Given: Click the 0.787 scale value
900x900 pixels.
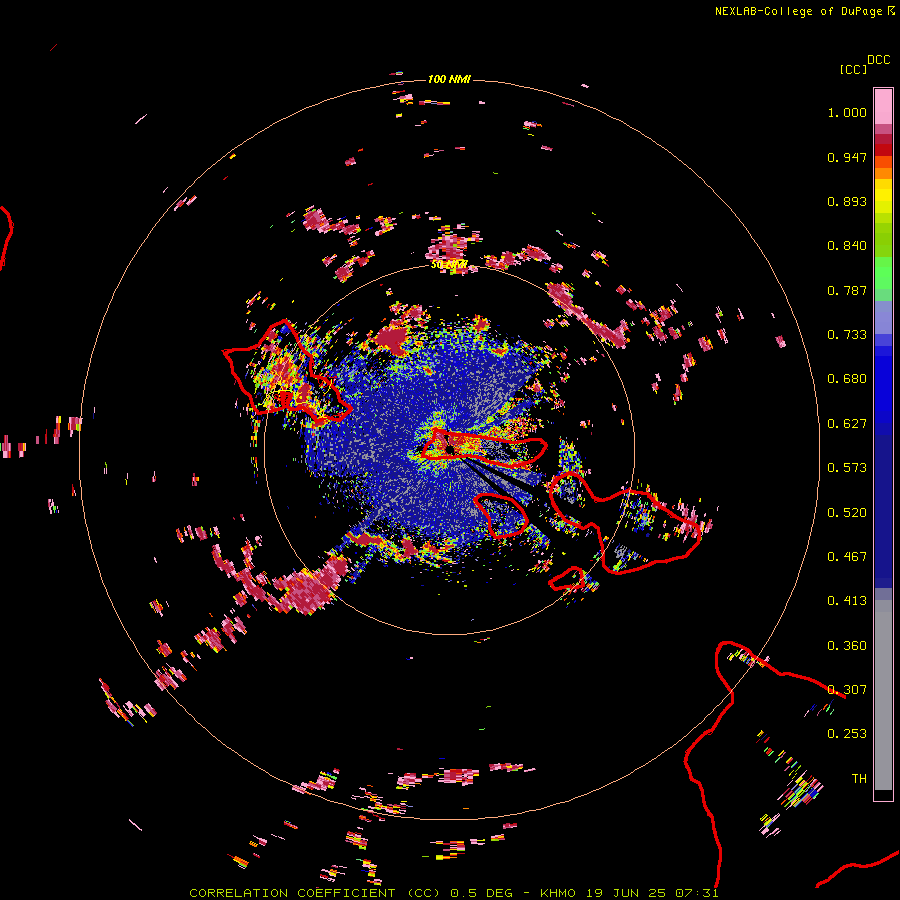Looking at the screenshot, I should click(x=847, y=290).
